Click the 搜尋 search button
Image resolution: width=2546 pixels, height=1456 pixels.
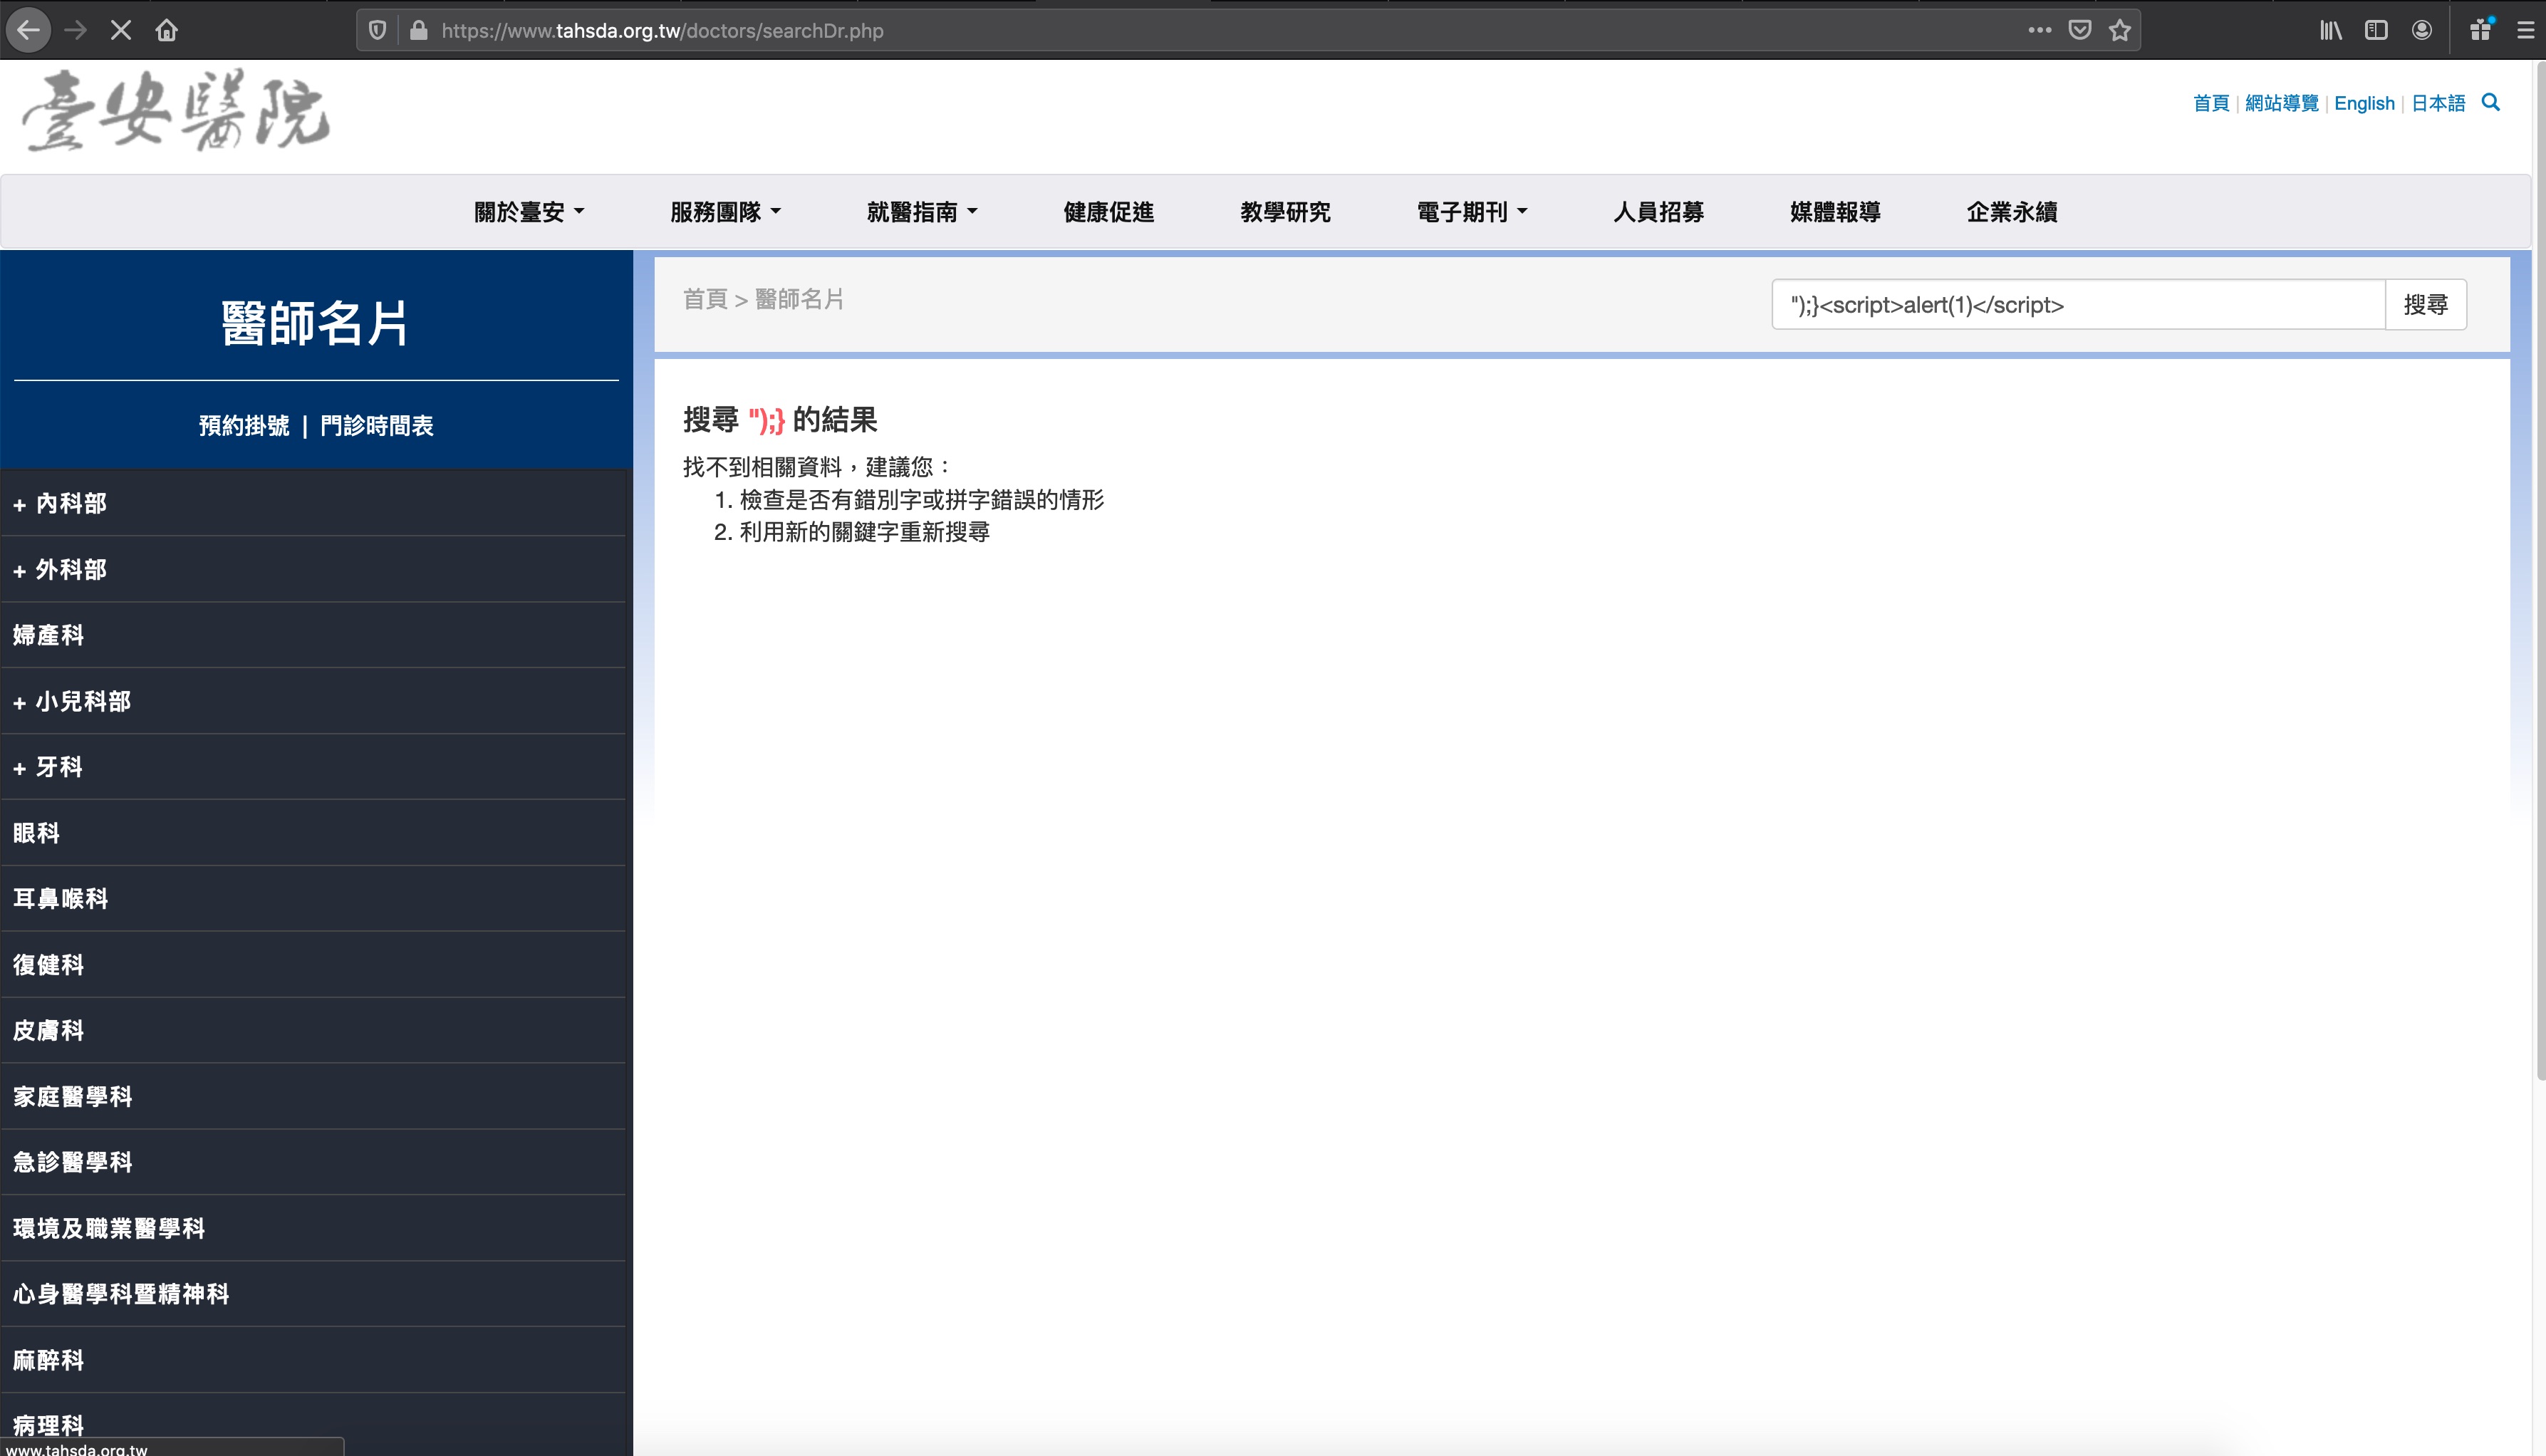(x=2426, y=304)
